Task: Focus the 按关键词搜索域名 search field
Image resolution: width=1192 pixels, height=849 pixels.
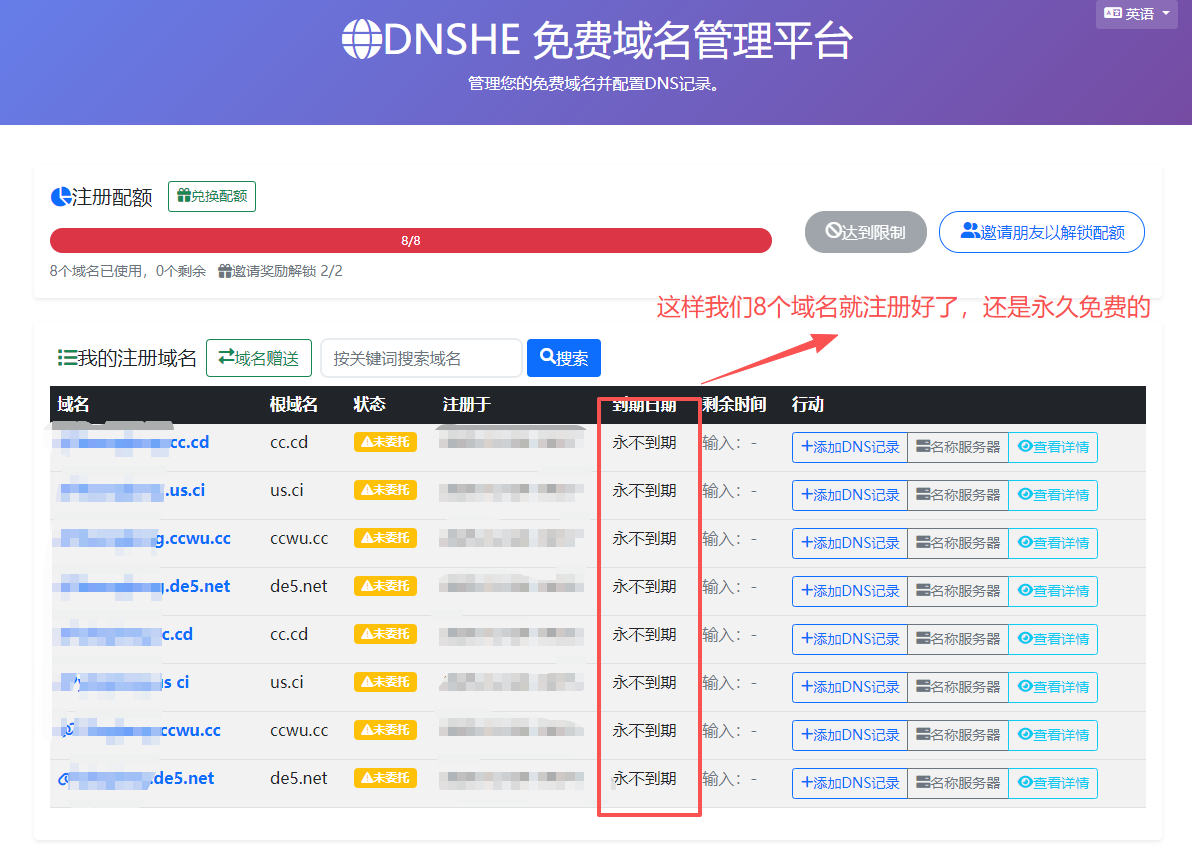Action: coord(421,358)
